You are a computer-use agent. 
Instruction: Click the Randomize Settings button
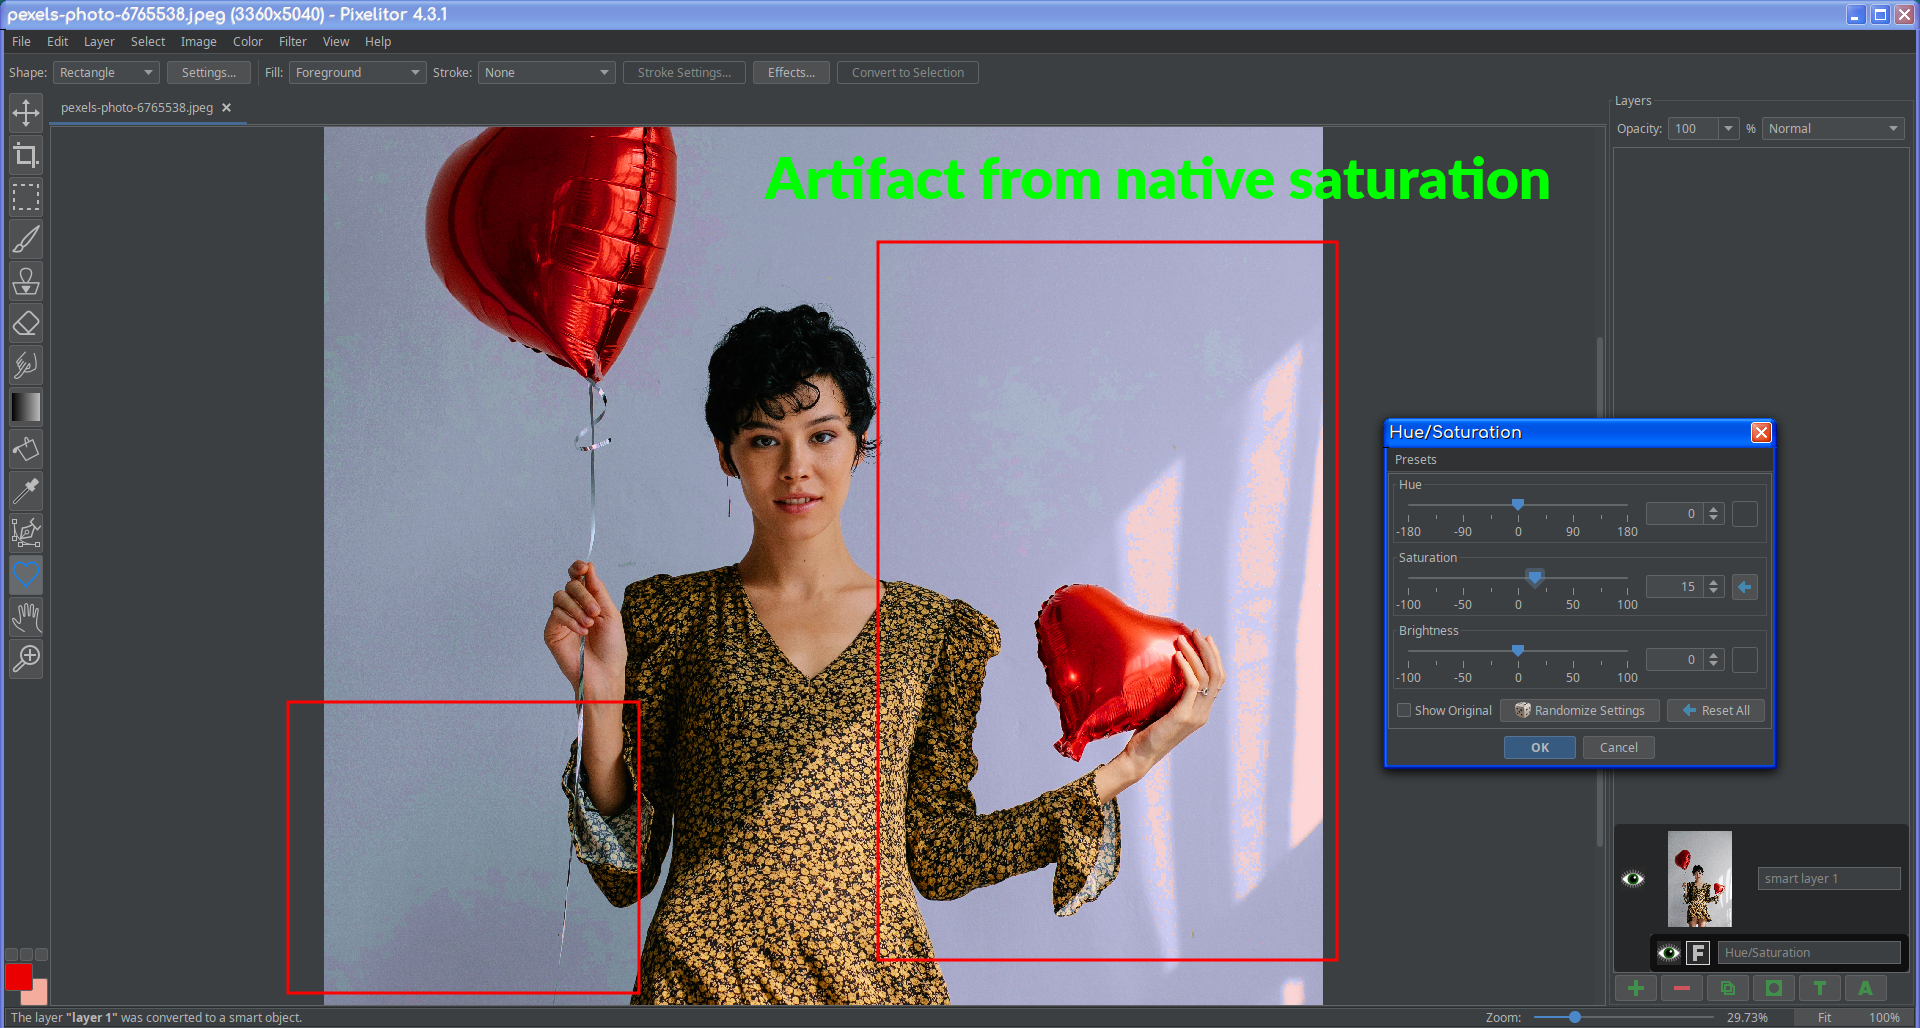click(1580, 711)
